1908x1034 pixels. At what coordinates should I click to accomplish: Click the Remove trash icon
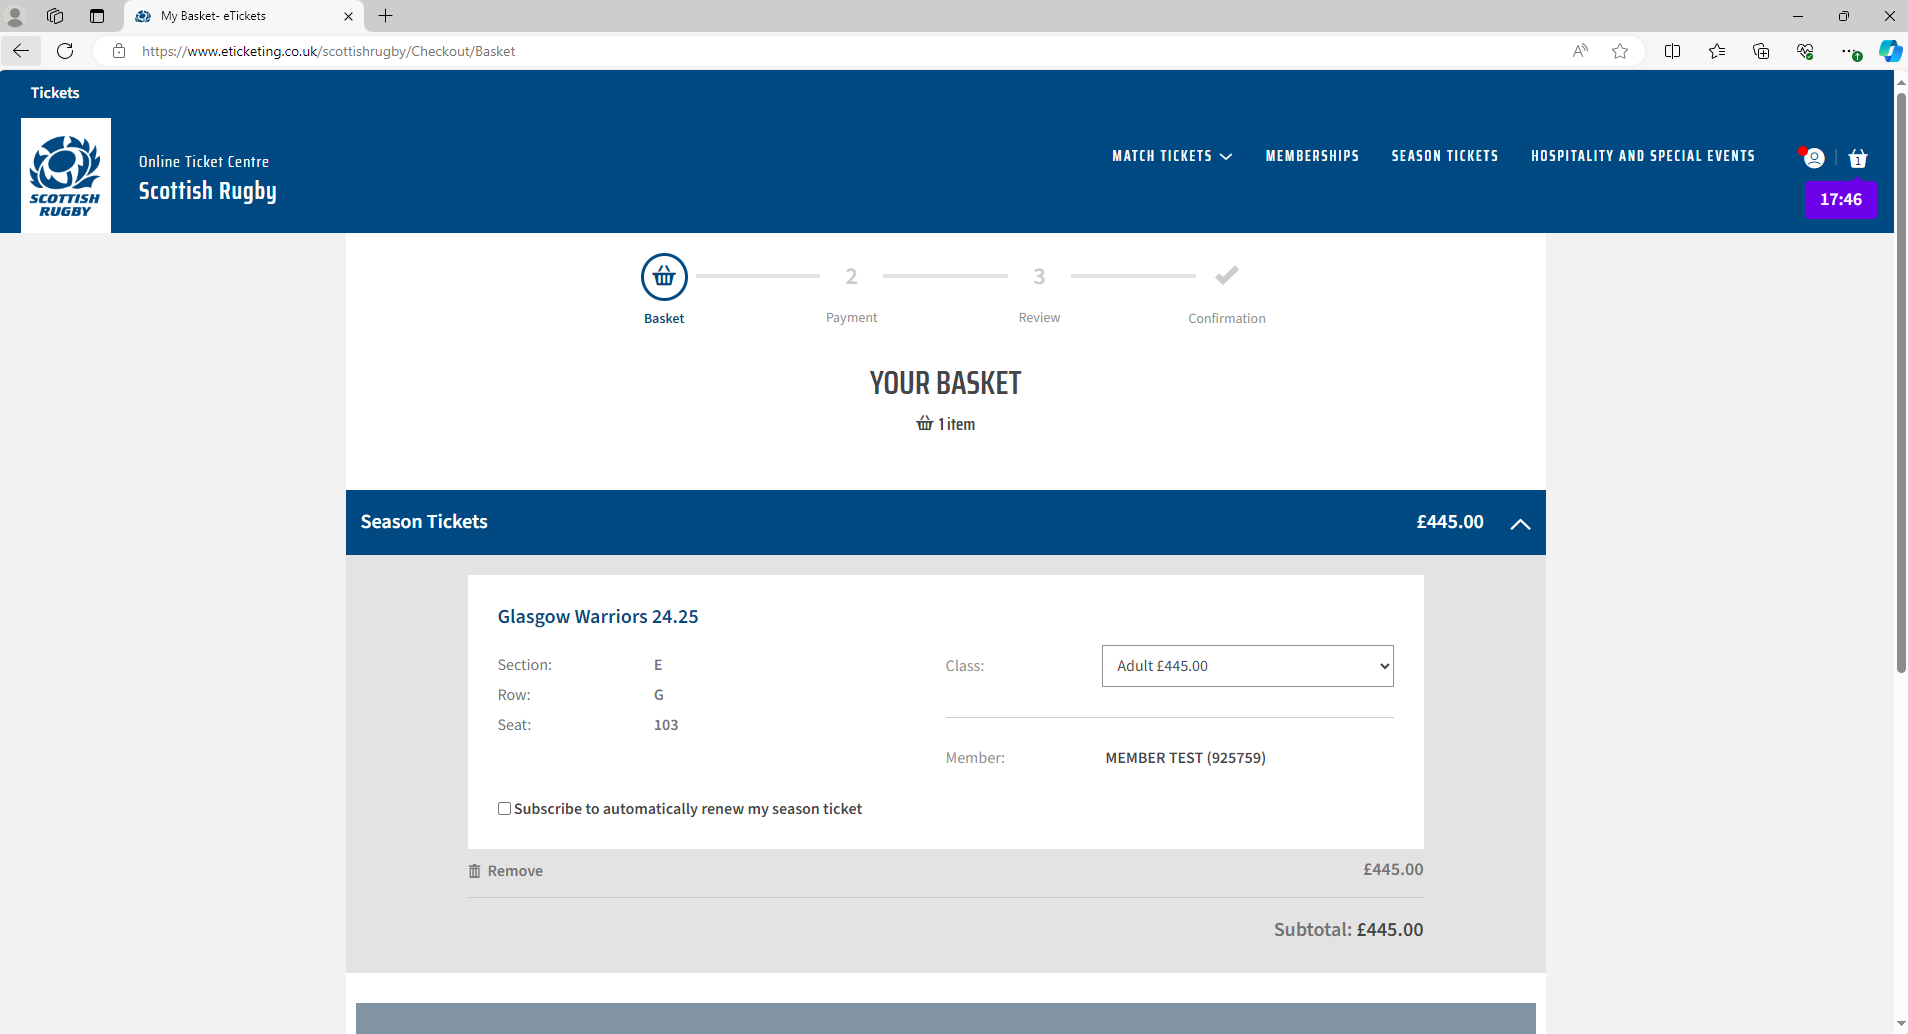(x=475, y=871)
